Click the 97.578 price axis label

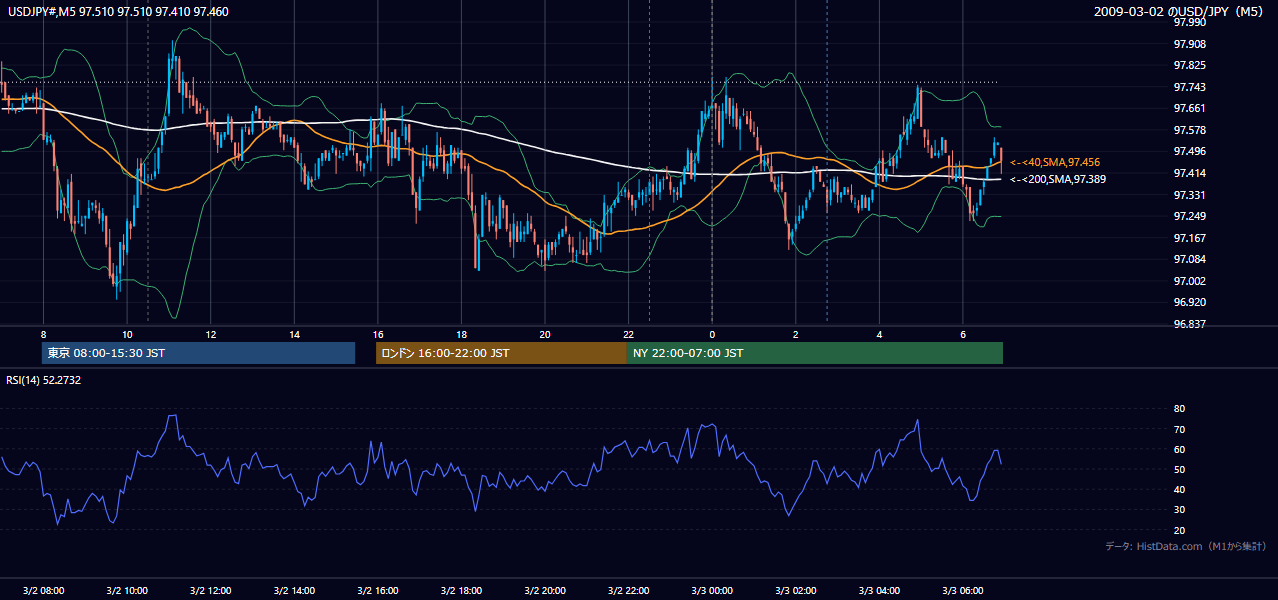(x=1190, y=130)
